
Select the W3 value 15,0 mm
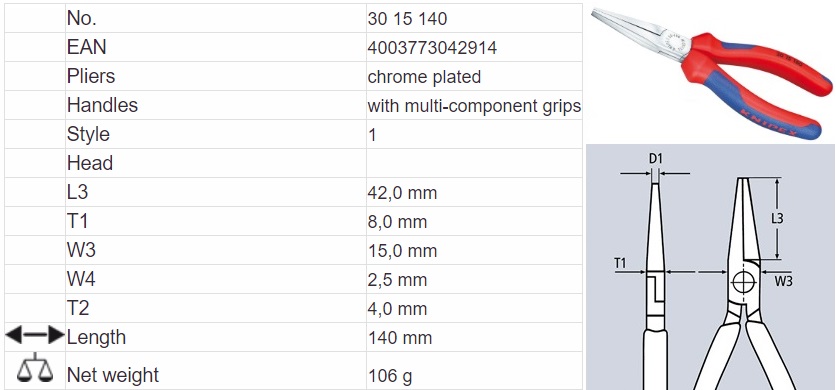[x=402, y=250]
